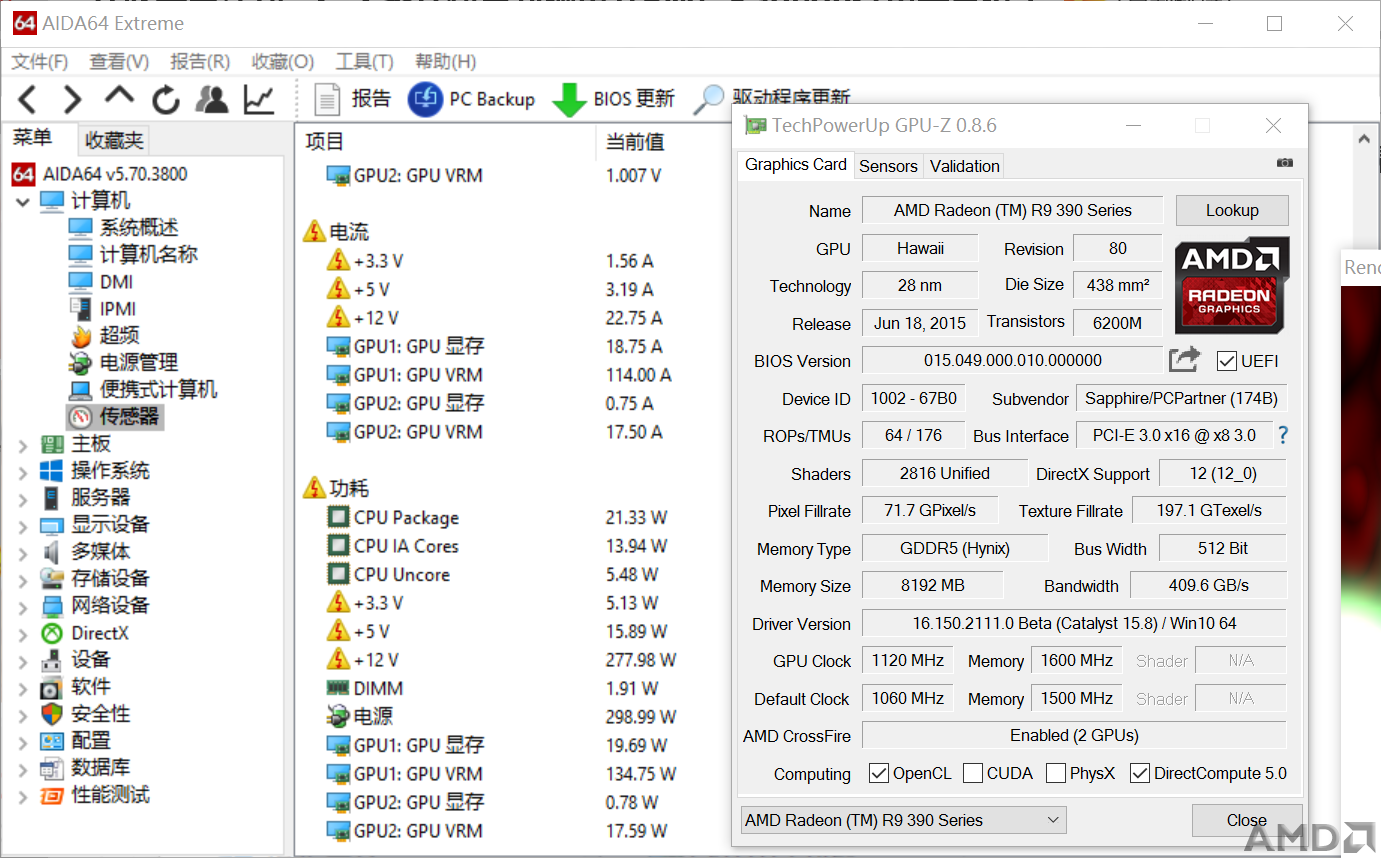This screenshot has height=858, width=1381.
Task: Open the 查看(V) menu
Action: (x=119, y=62)
